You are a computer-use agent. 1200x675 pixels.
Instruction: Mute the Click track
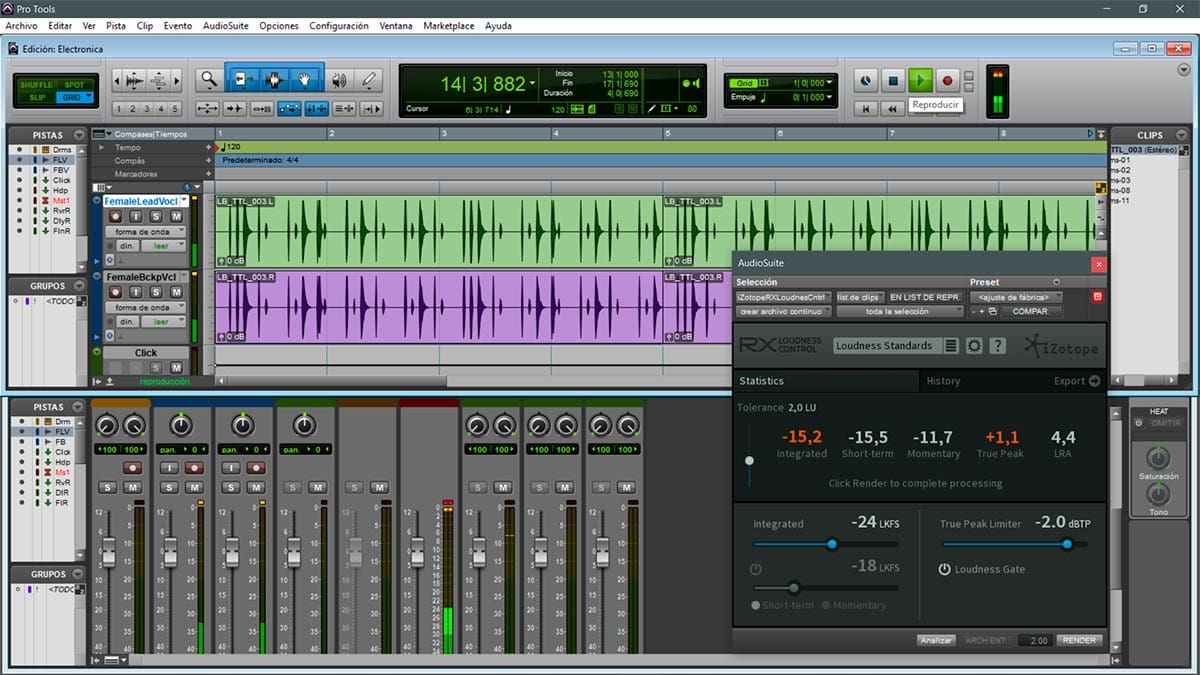click(176, 367)
